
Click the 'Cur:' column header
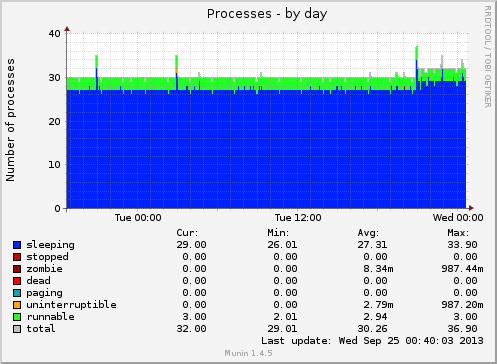pyautogui.click(x=187, y=233)
